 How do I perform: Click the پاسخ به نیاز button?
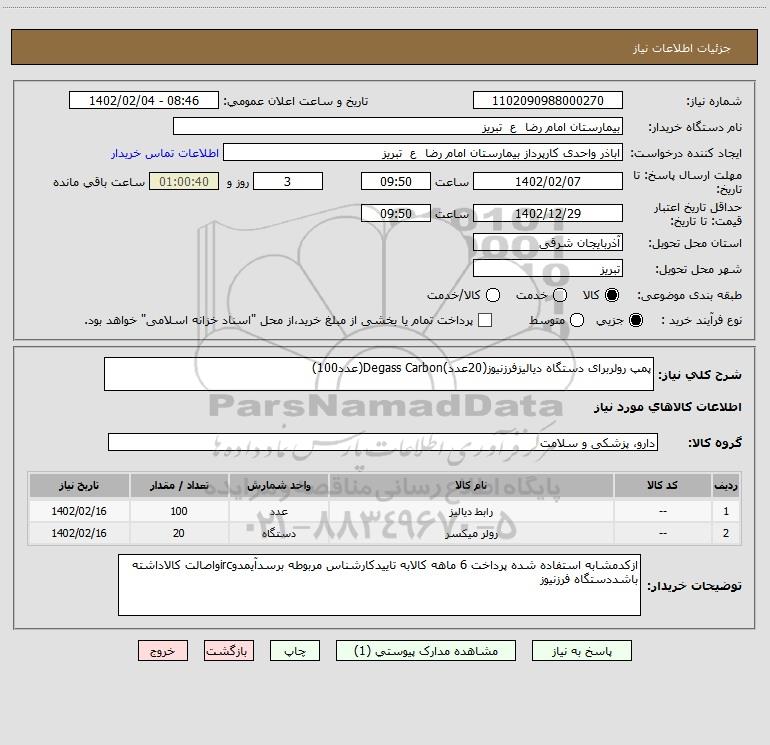(581, 651)
